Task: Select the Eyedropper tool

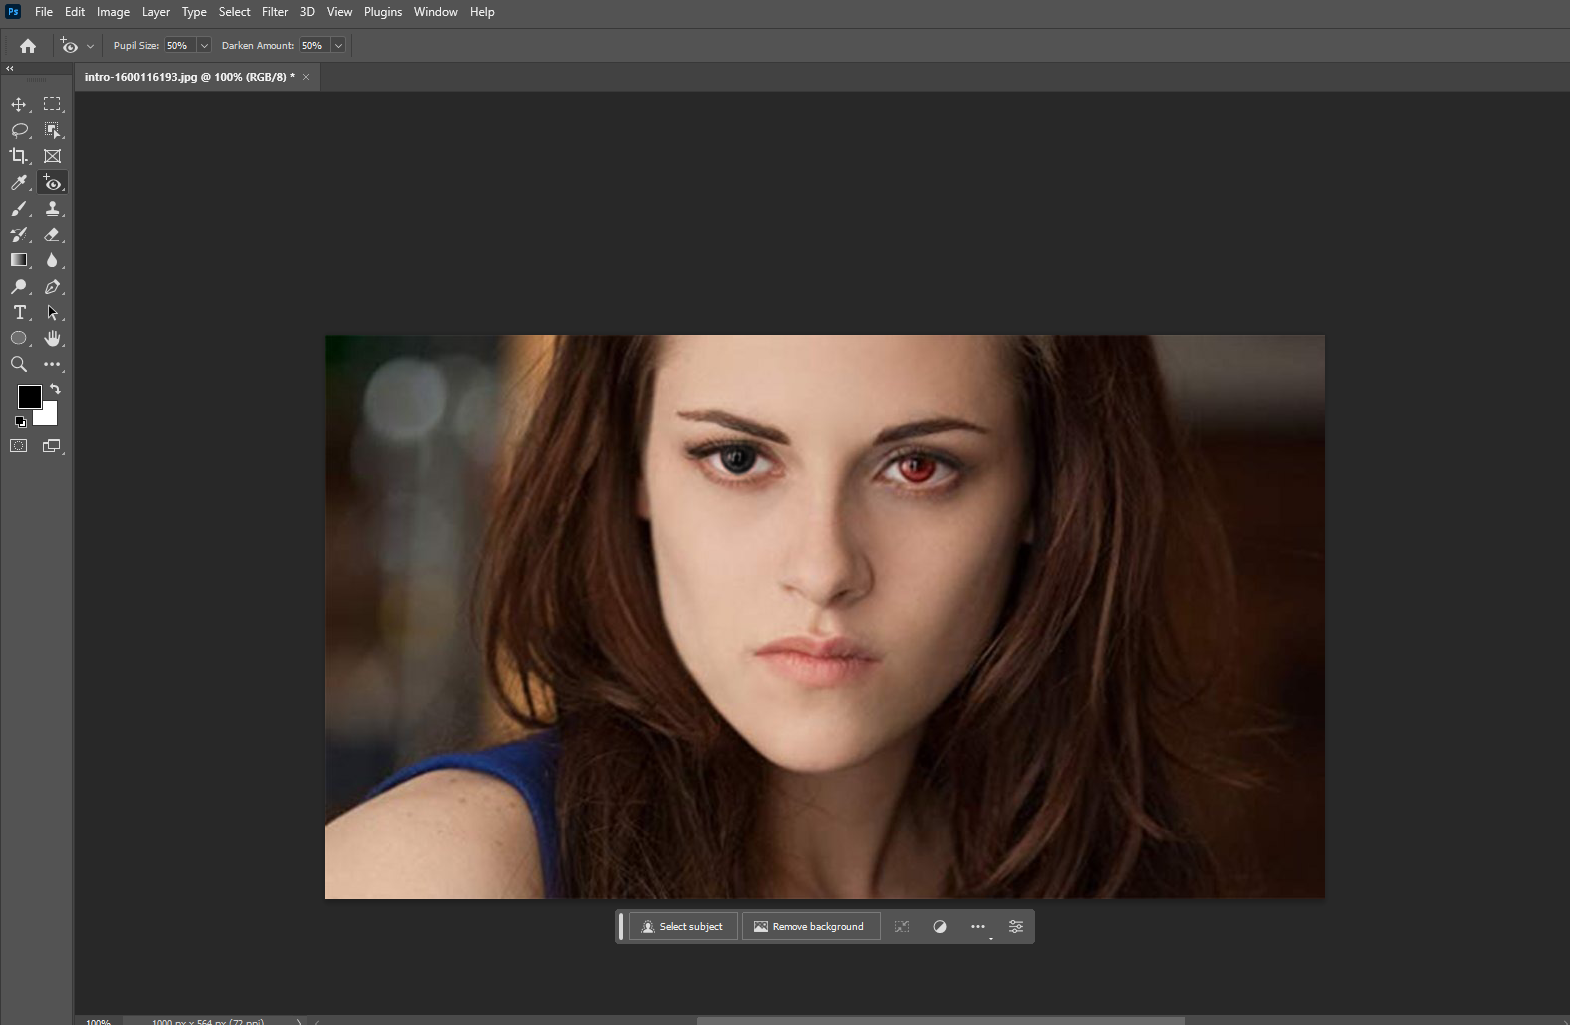Action: [19, 183]
